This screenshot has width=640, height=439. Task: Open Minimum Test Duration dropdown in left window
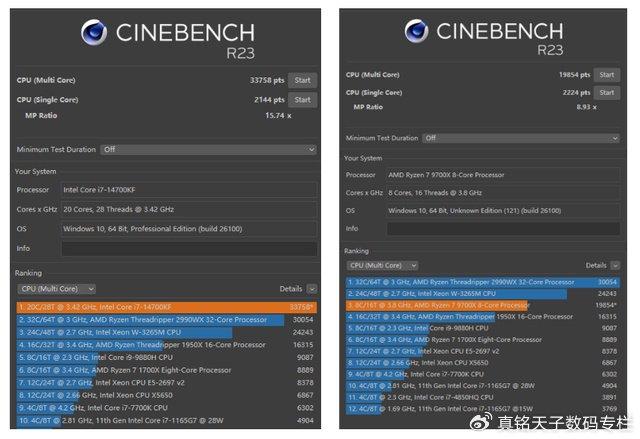(x=208, y=149)
